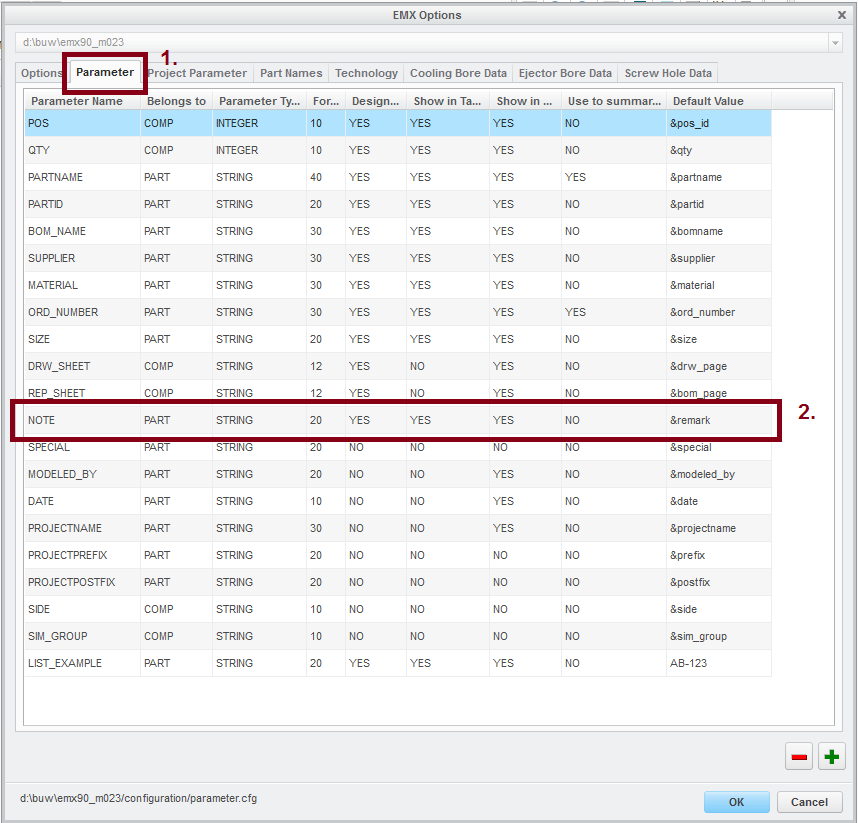Select the Parameter tab
858x823 pixels.
tap(105, 72)
